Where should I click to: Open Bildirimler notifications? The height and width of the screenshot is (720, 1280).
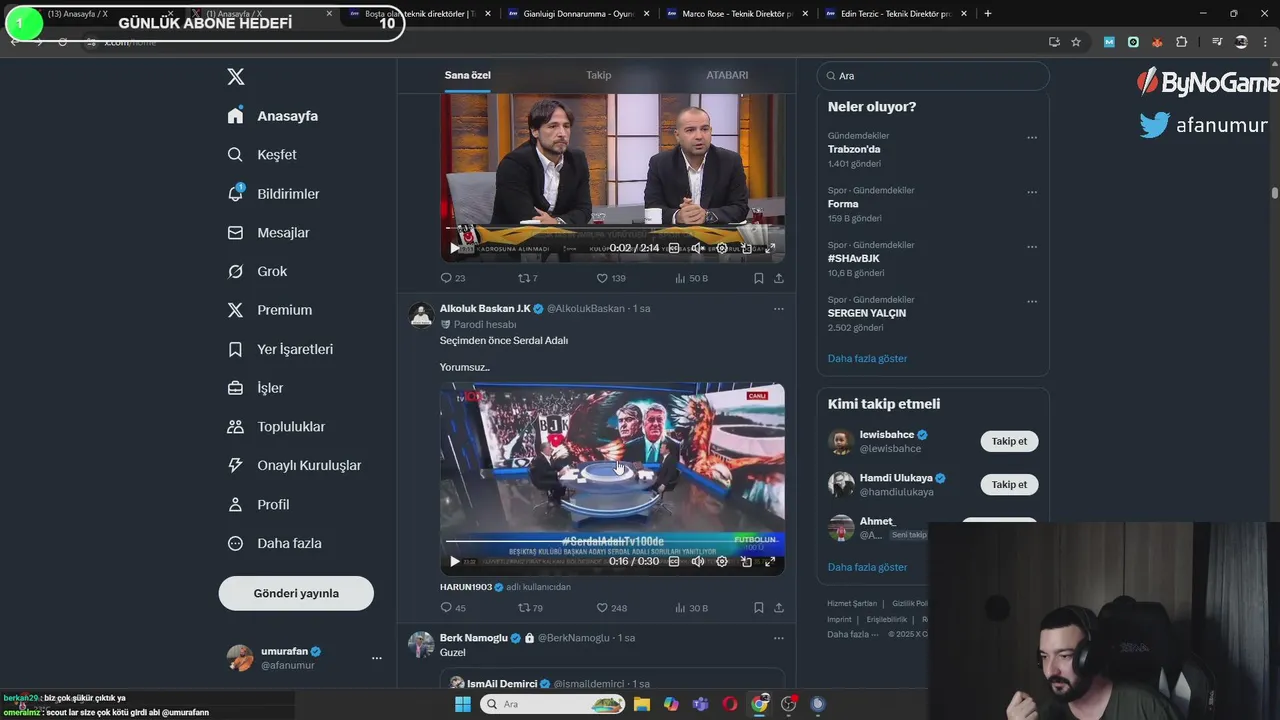click(x=273, y=194)
